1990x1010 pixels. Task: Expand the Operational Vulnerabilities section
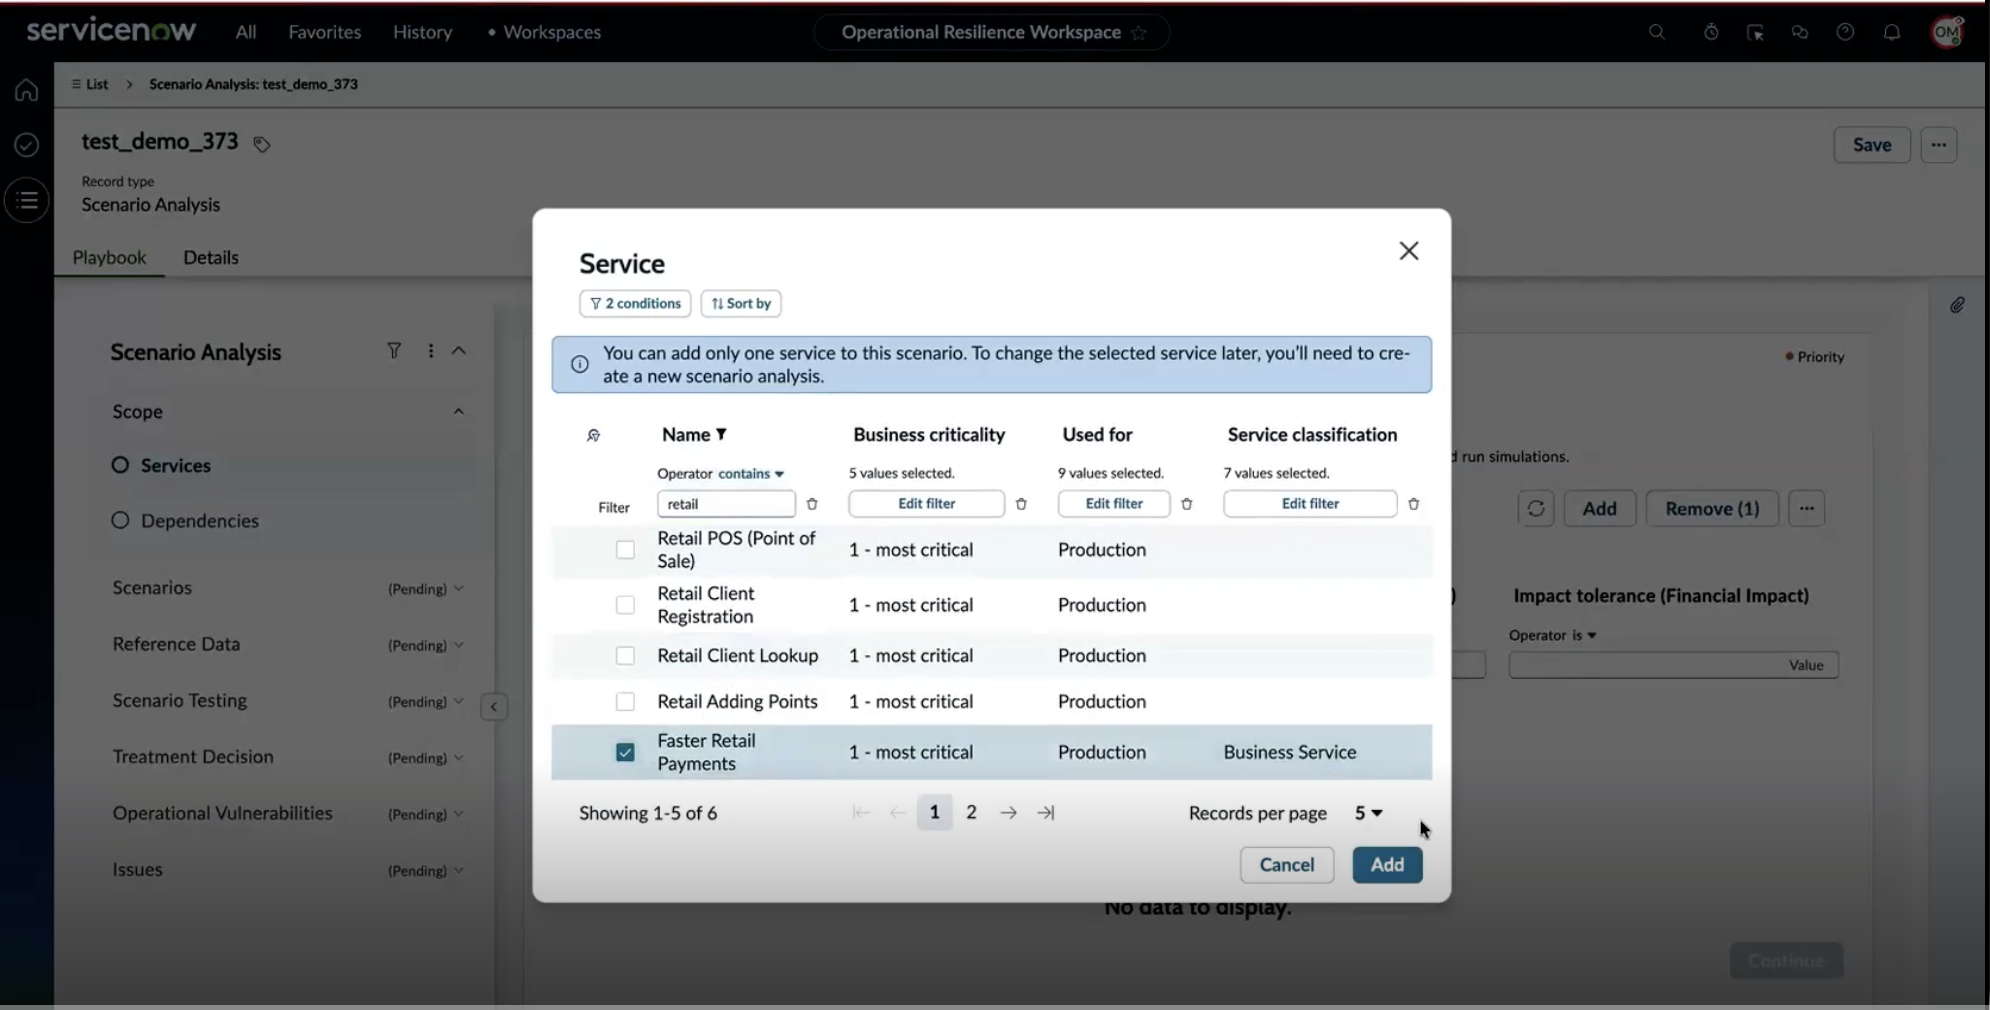tap(458, 814)
